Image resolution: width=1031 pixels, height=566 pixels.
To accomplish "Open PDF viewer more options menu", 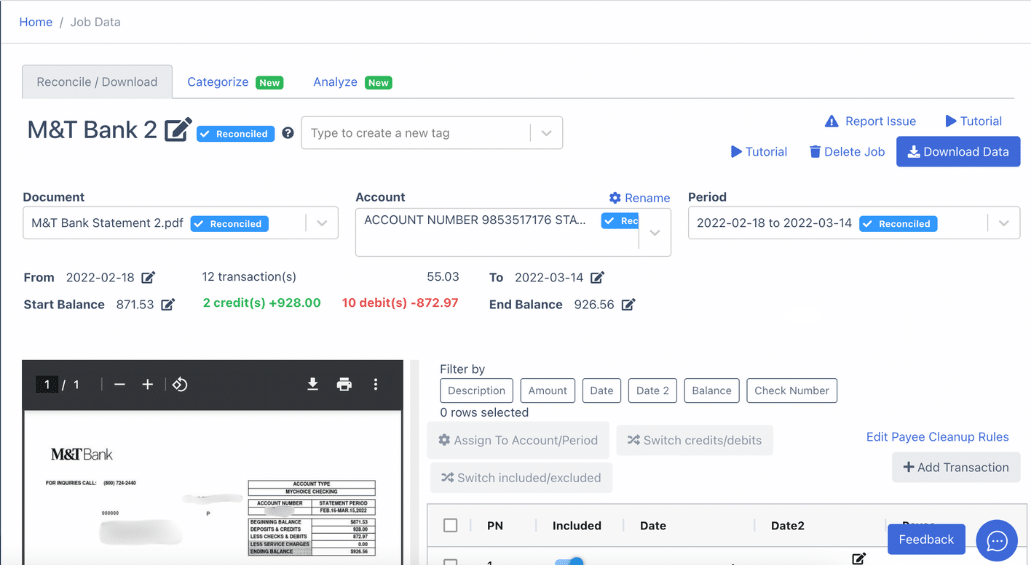I will click(375, 384).
